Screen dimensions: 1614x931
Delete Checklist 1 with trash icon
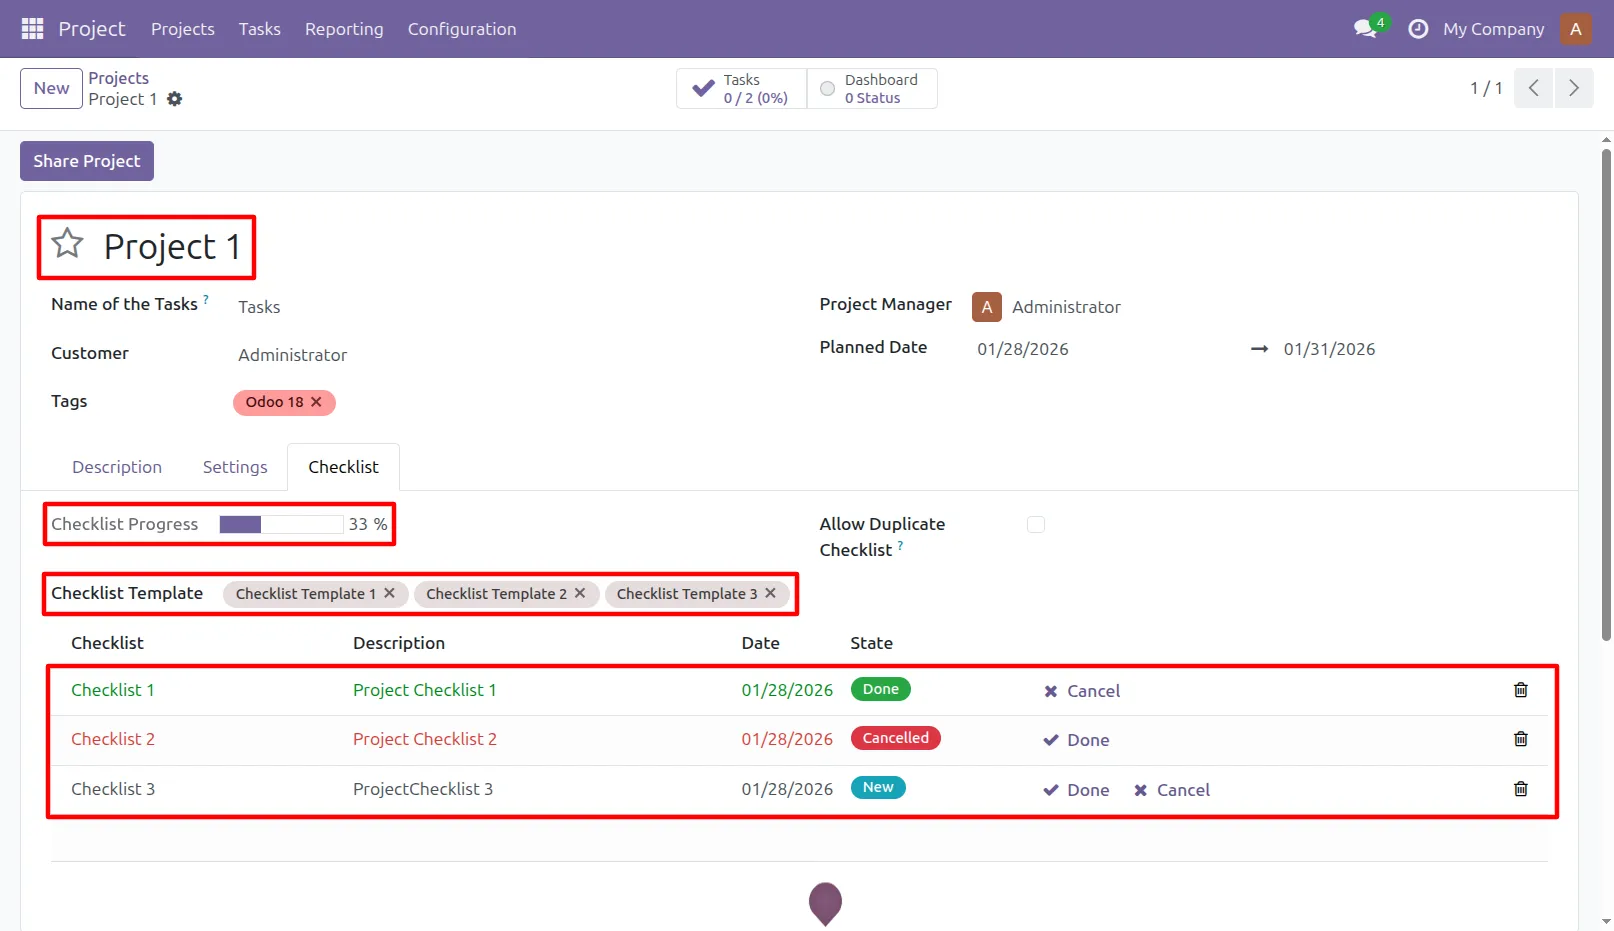pos(1521,690)
